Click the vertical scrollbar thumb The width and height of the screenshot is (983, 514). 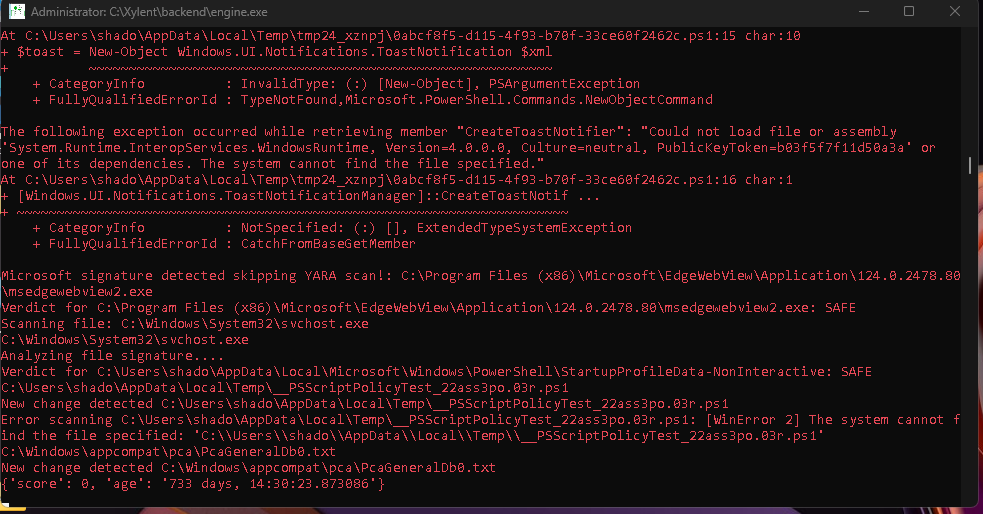coord(969,165)
